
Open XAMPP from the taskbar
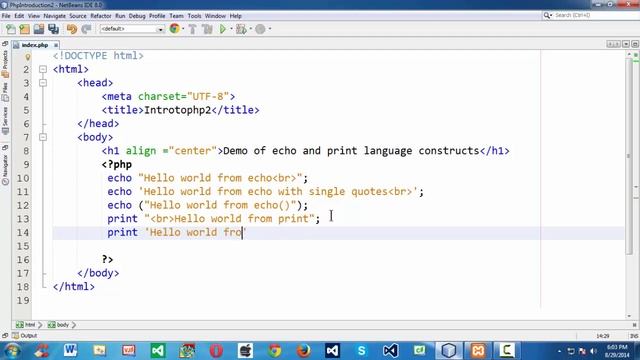tap(478, 351)
